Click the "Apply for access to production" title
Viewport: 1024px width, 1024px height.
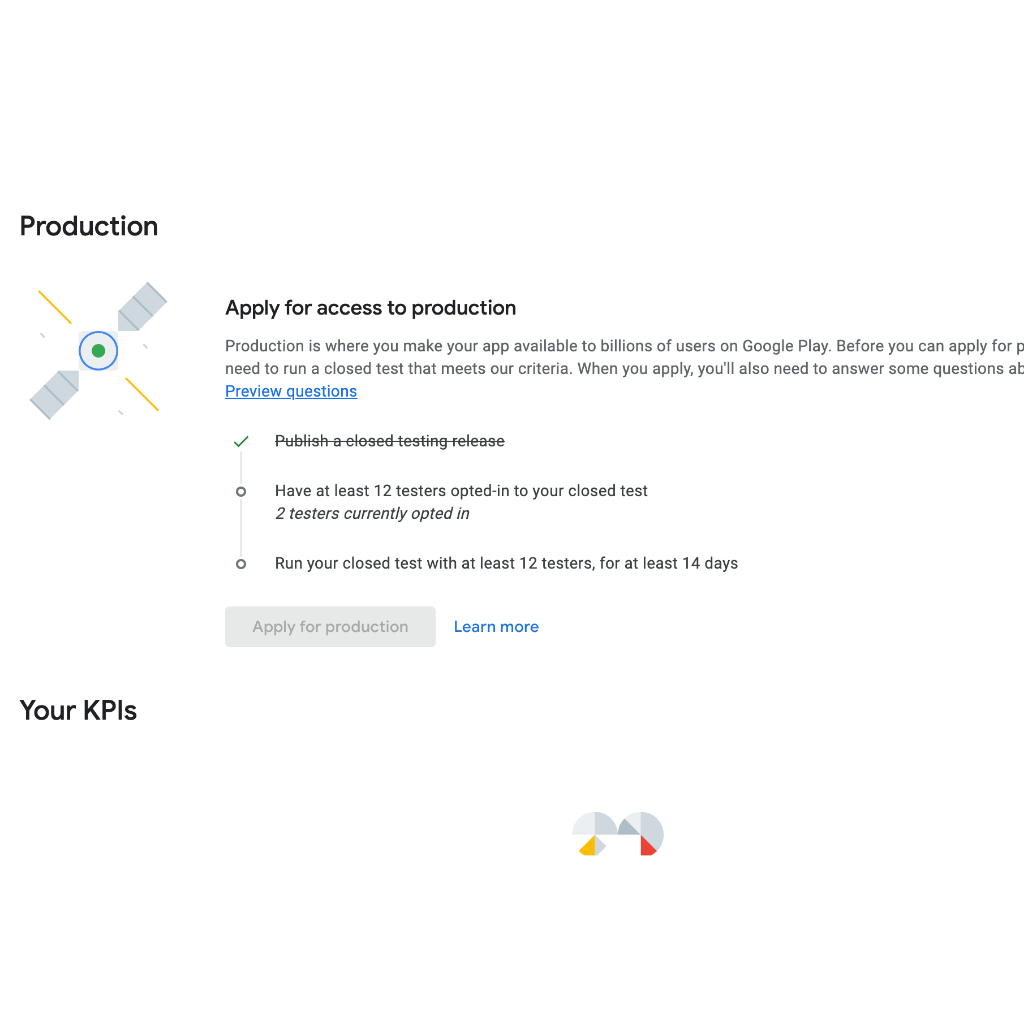pyautogui.click(x=371, y=308)
